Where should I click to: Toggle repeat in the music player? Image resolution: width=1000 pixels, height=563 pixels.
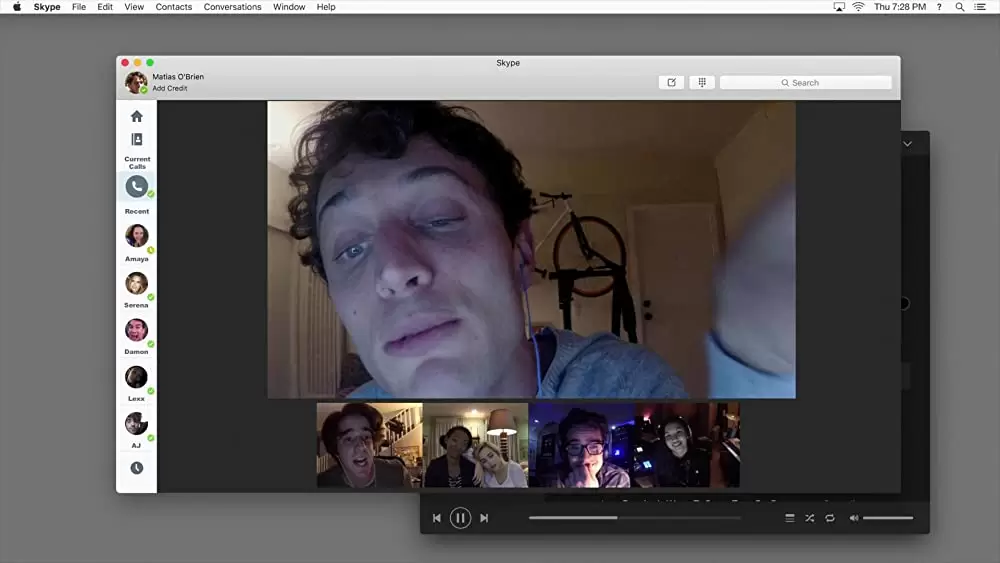click(x=830, y=518)
